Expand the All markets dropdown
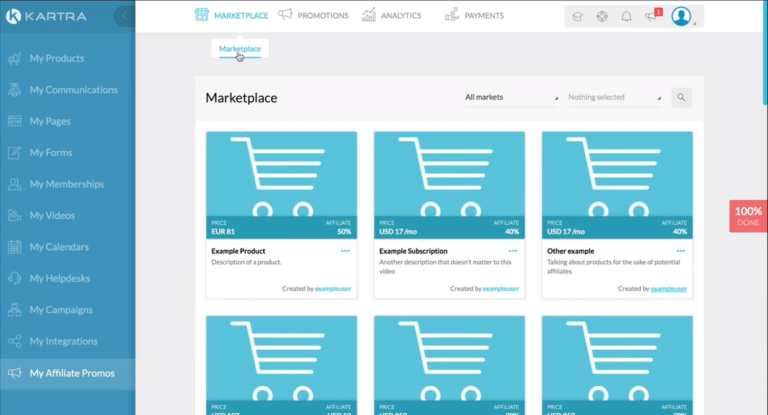Image resolution: width=768 pixels, height=415 pixels. point(510,97)
